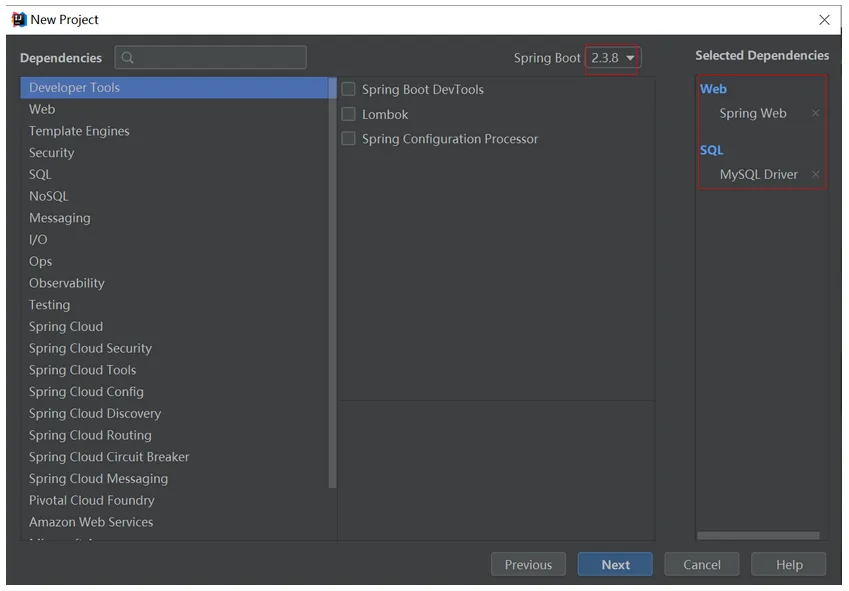Choose Spring Cloud Circuit Breaker category
This screenshot has width=849, height=591.
pos(174,457)
